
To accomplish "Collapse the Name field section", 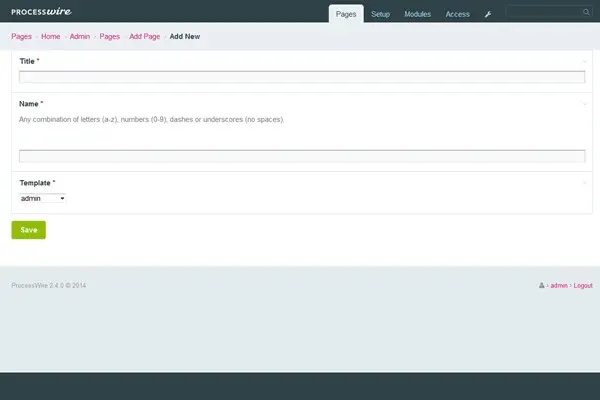I will [584, 102].
